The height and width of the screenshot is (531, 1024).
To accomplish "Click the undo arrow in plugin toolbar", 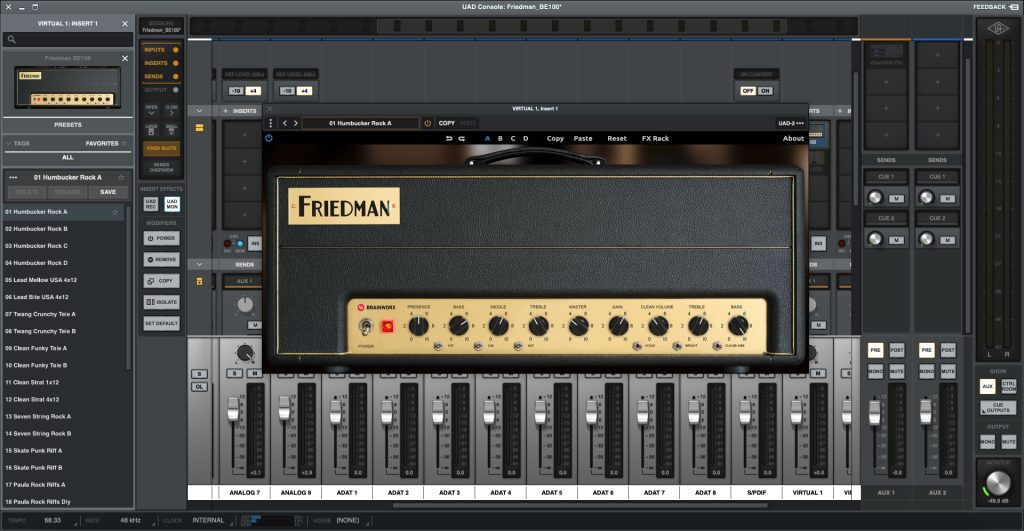I will pos(449,138).
